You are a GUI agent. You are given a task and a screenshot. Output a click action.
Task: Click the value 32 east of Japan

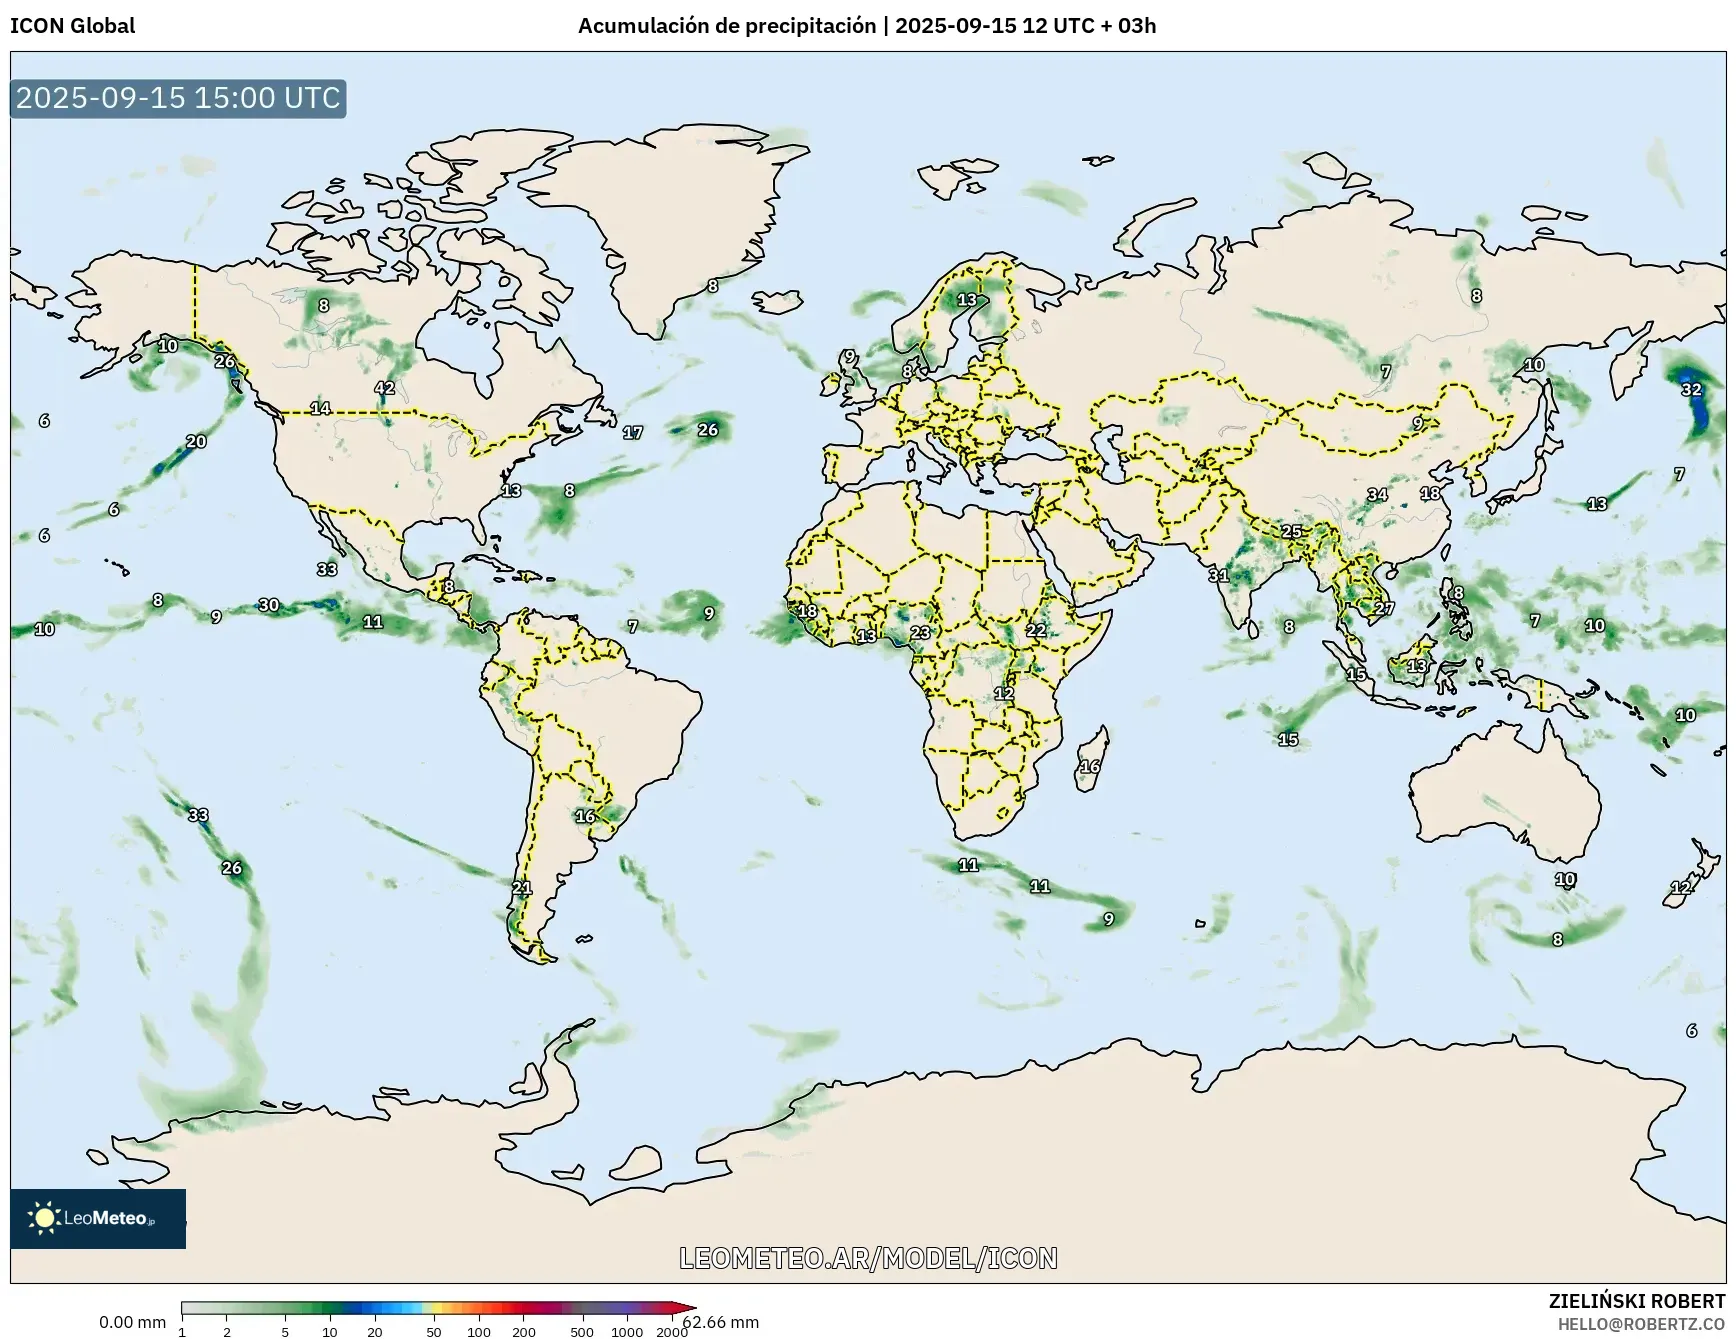click(1692, 390)
